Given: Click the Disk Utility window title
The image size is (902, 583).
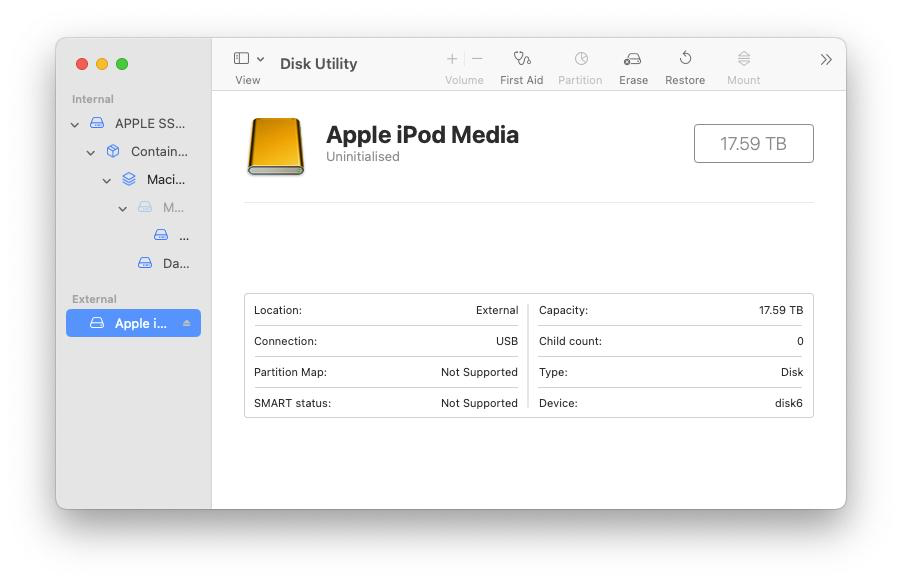Looking at the screenshot, I should 319,63.
